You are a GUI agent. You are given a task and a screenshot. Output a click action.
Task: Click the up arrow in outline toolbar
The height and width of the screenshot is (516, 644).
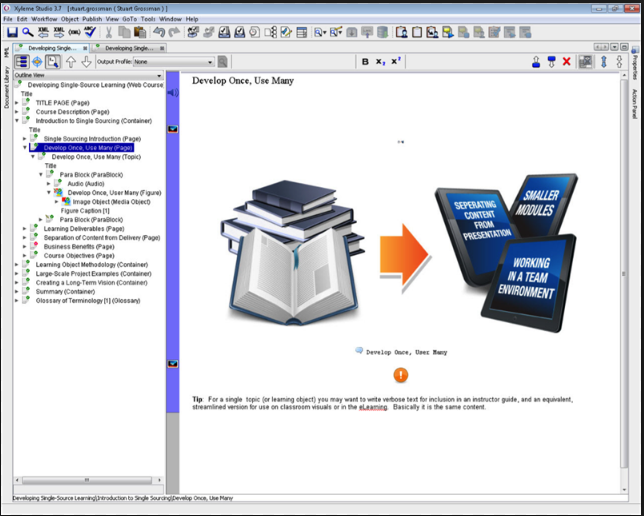click(x=71, y=62)
